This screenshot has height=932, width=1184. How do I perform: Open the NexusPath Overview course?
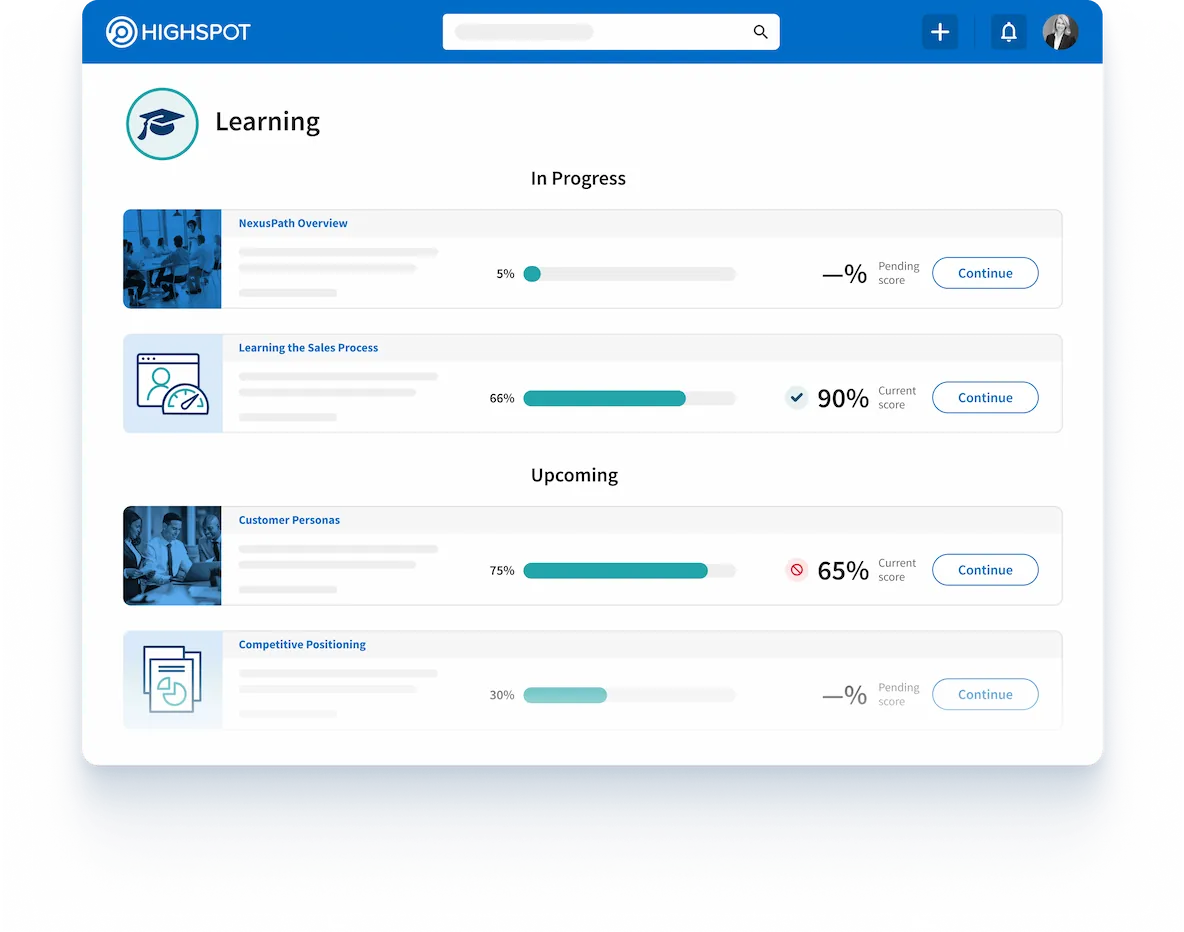pos(293,223)
